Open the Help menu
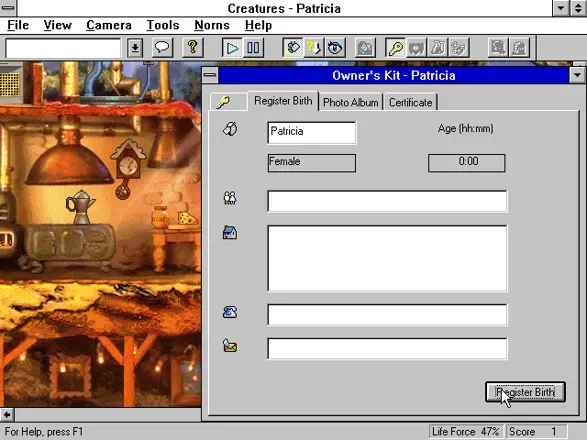Viewport: 587px width, 440px height. (x=258, y=25)
